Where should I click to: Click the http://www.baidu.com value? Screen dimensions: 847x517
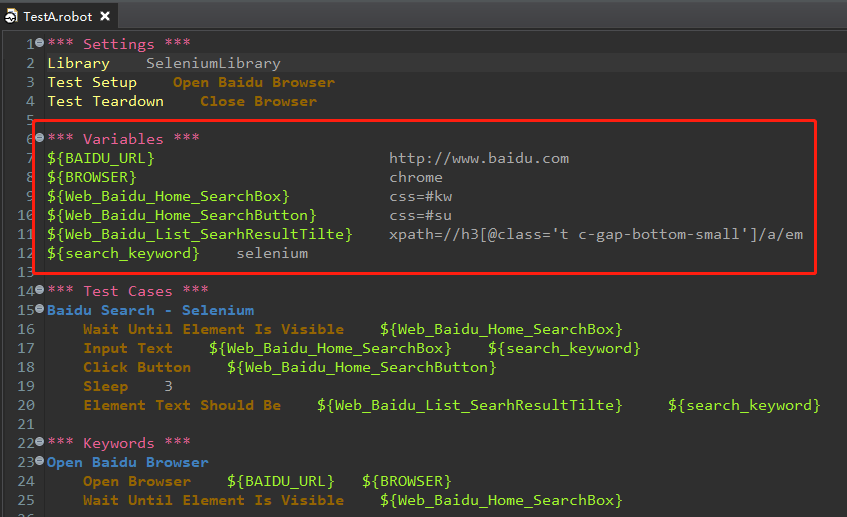point(479,158)
